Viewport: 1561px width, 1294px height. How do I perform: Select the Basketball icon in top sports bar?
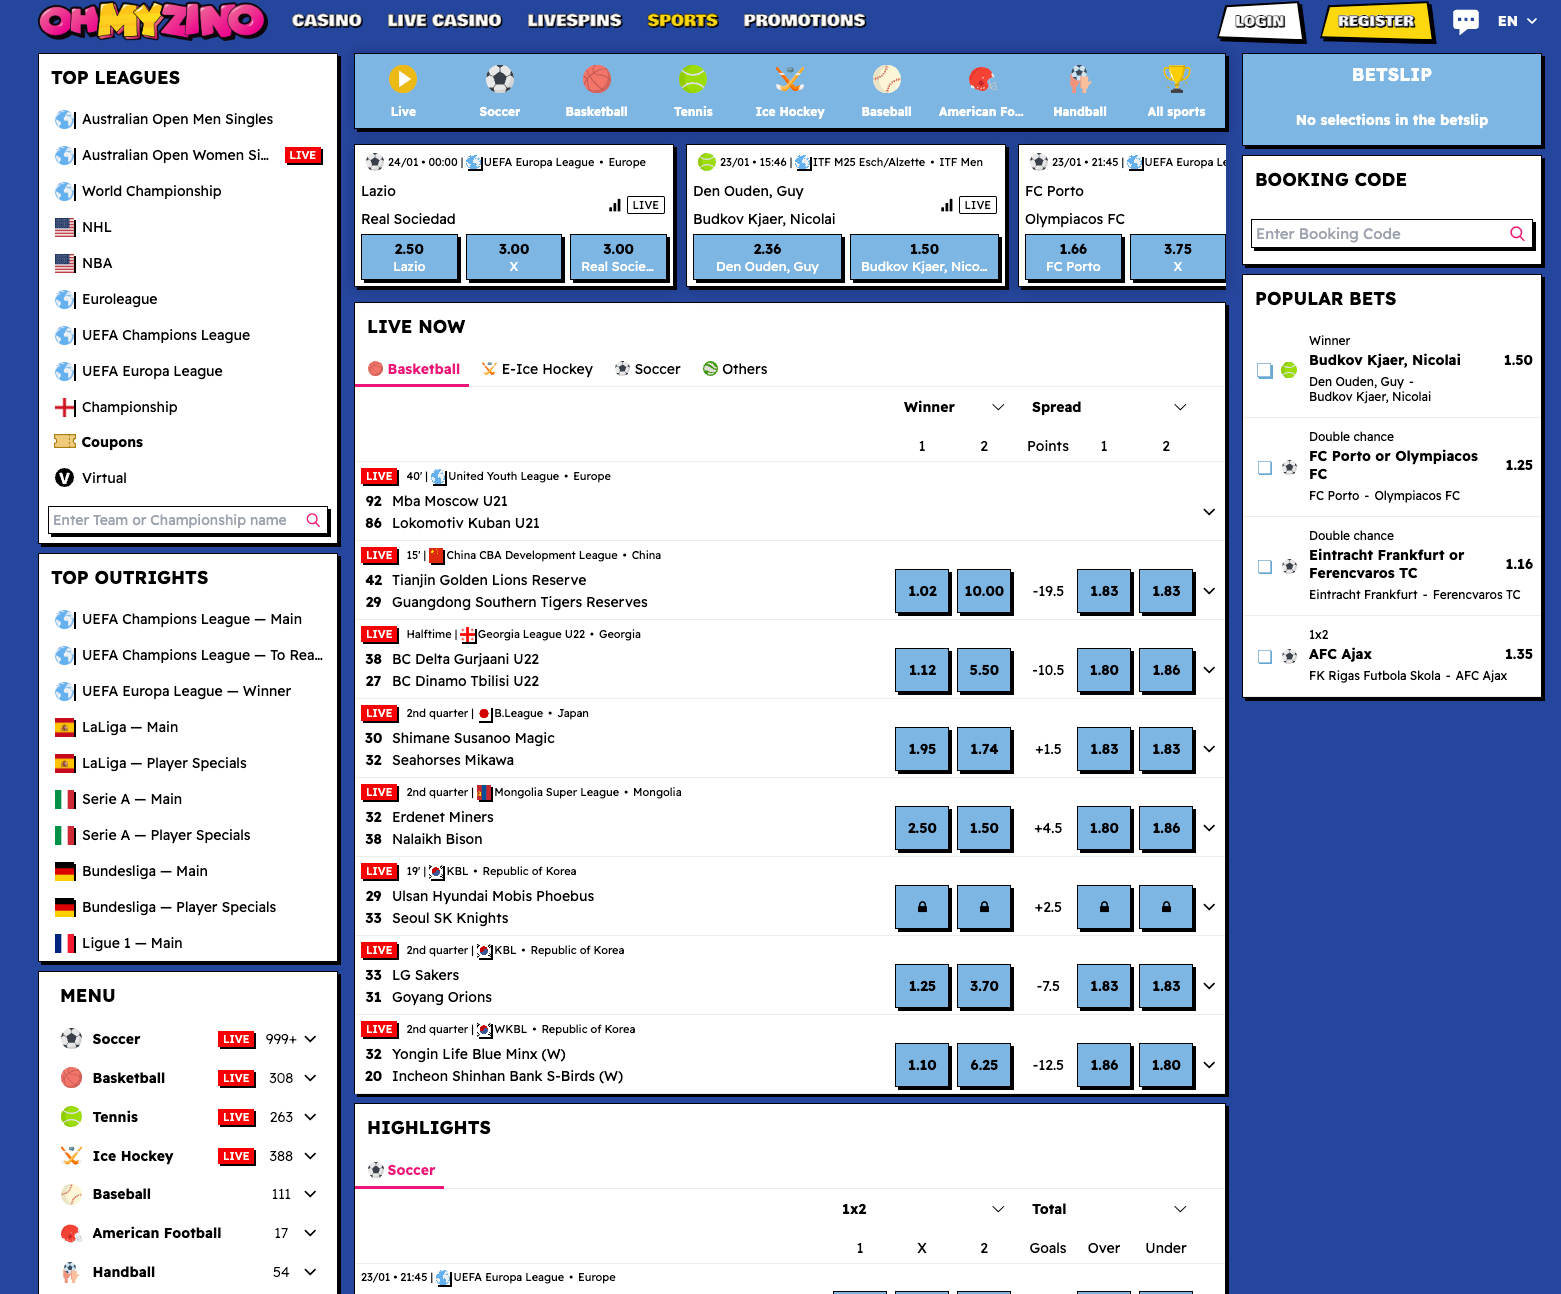596,80
